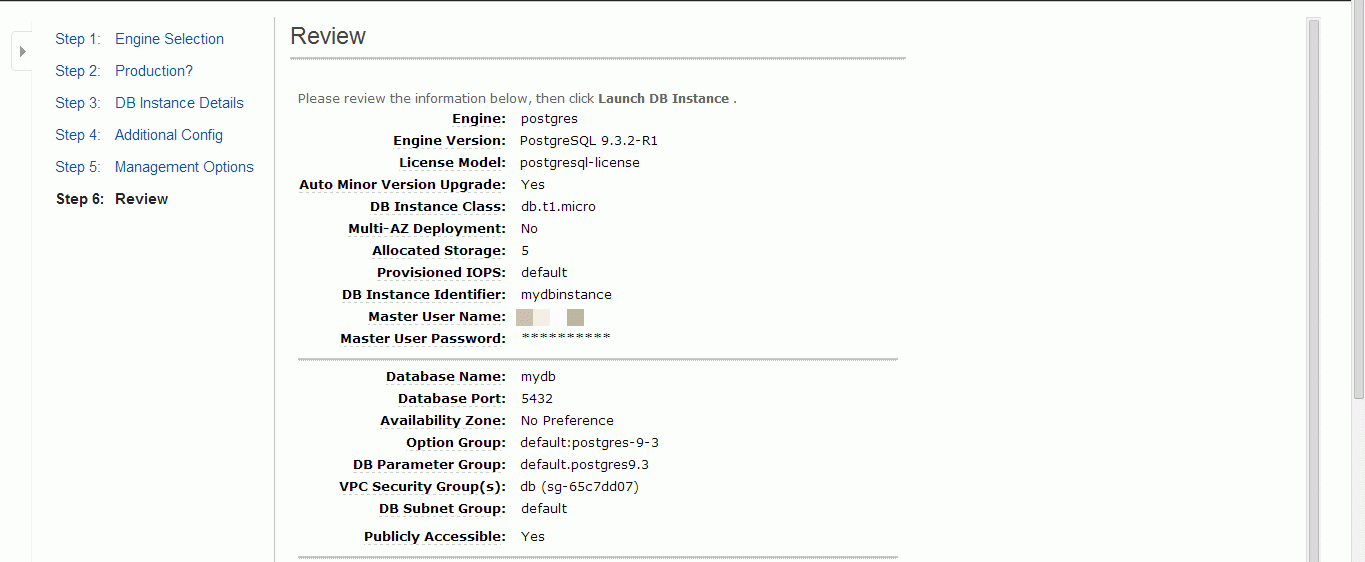The image size is (1365, 562).
Task: Click the sg-65c7dd07 security group value
Action: (x=580, y=487)
